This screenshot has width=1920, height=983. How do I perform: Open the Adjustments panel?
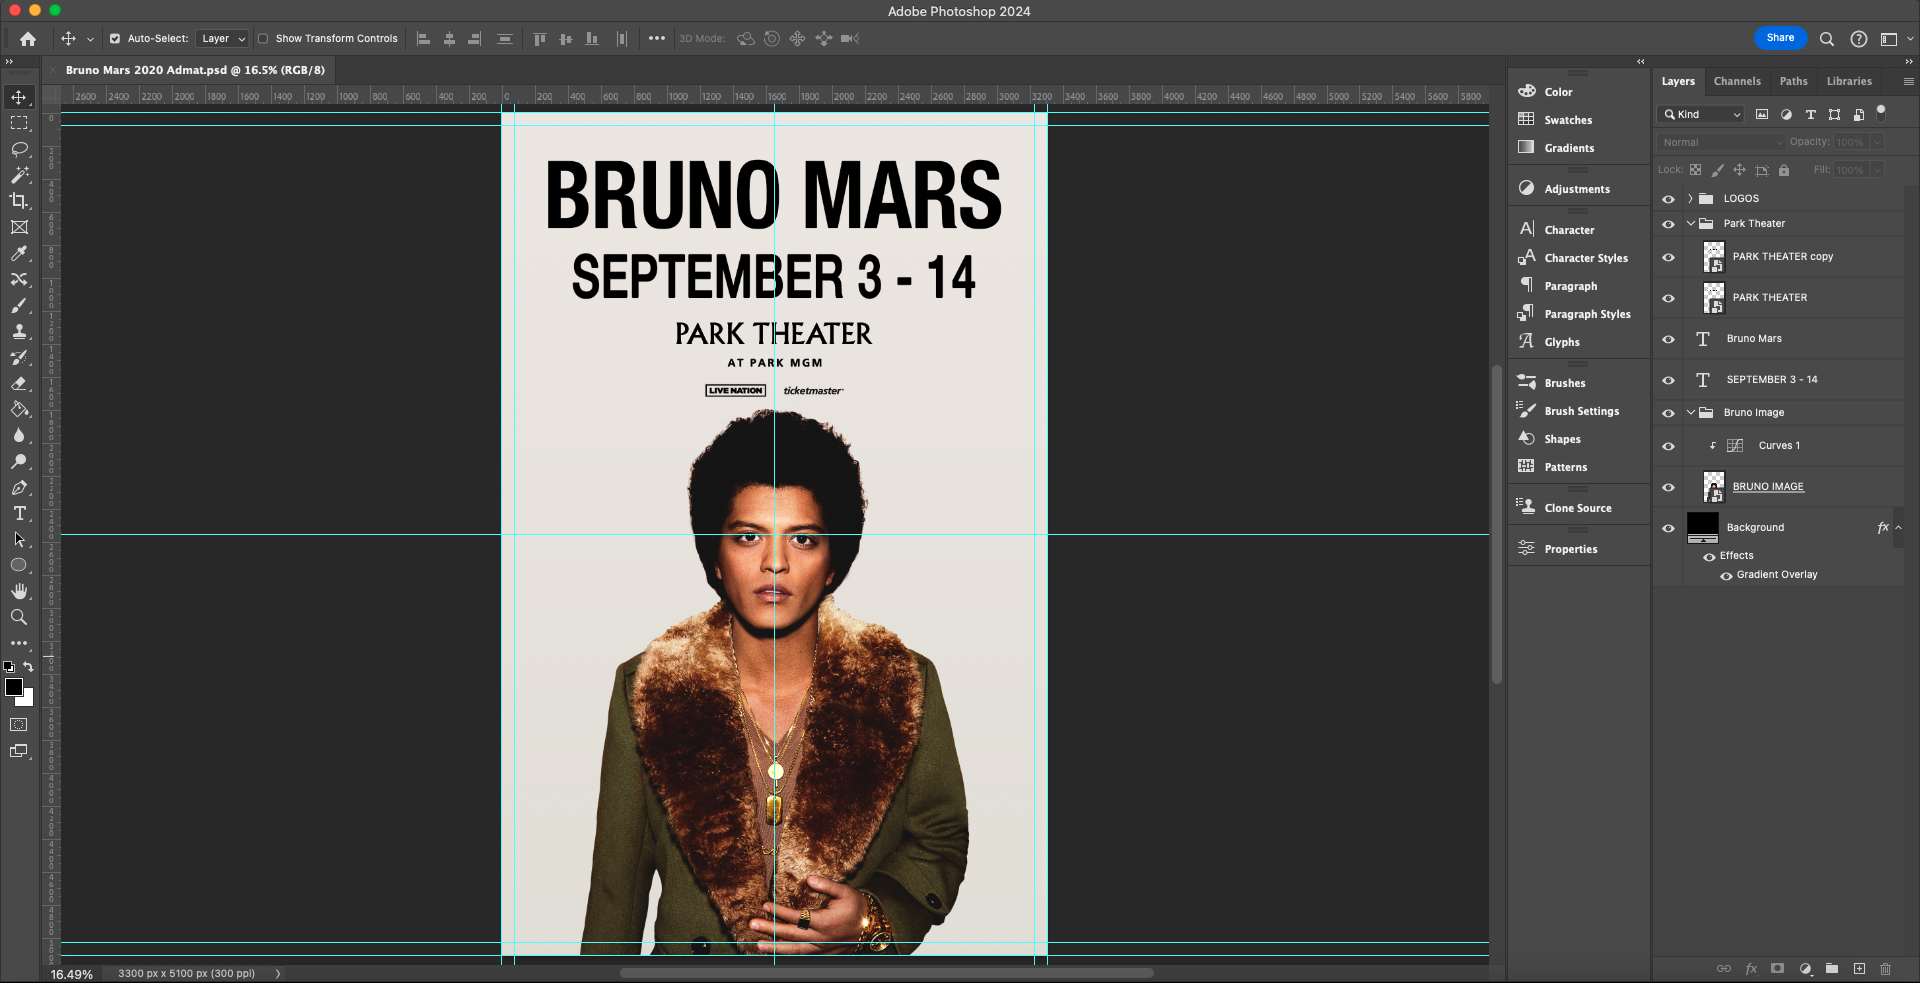click(1577, 189)
